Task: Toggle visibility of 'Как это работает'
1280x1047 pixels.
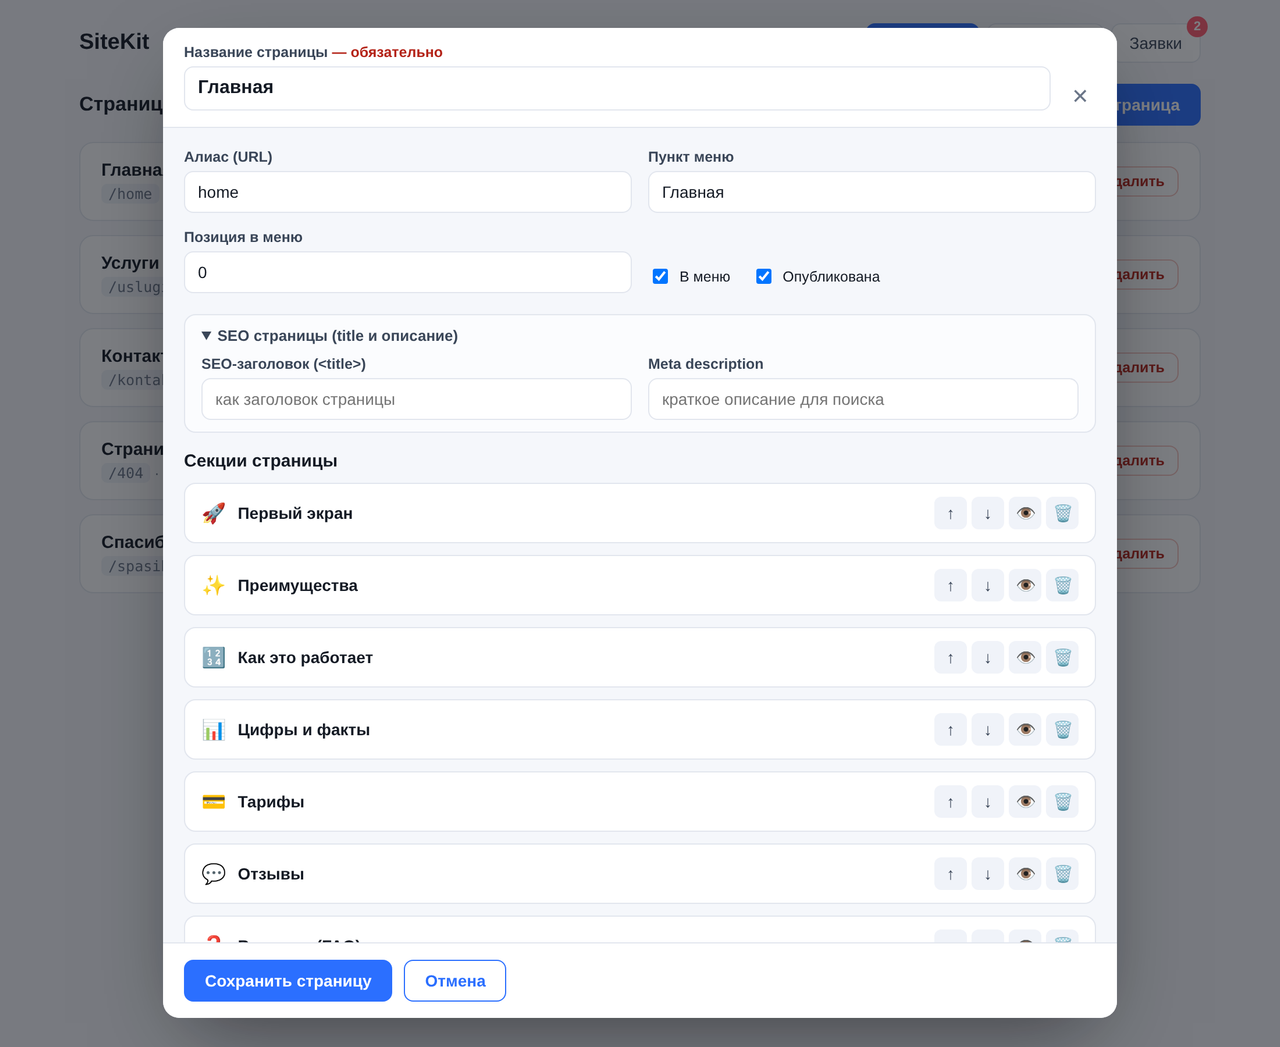Action: tap(1025, 657)
